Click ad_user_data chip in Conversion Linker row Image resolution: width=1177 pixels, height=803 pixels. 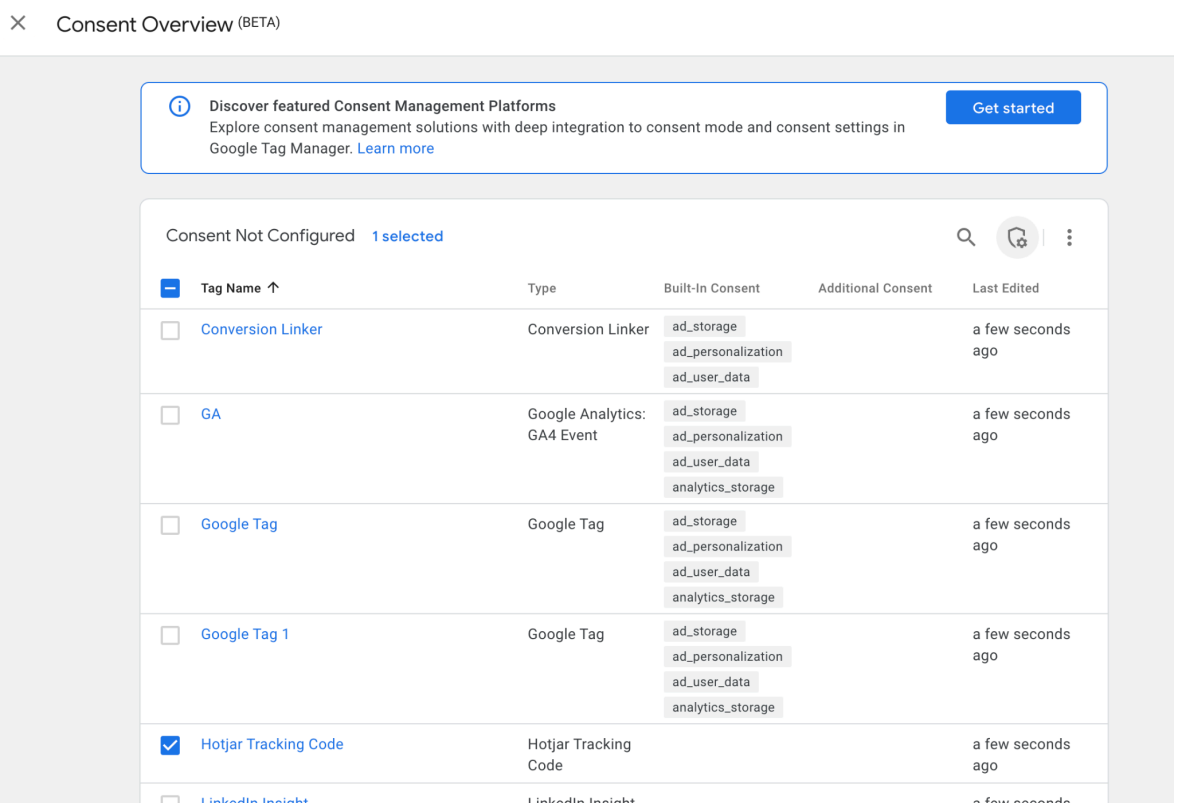(711, 377)
